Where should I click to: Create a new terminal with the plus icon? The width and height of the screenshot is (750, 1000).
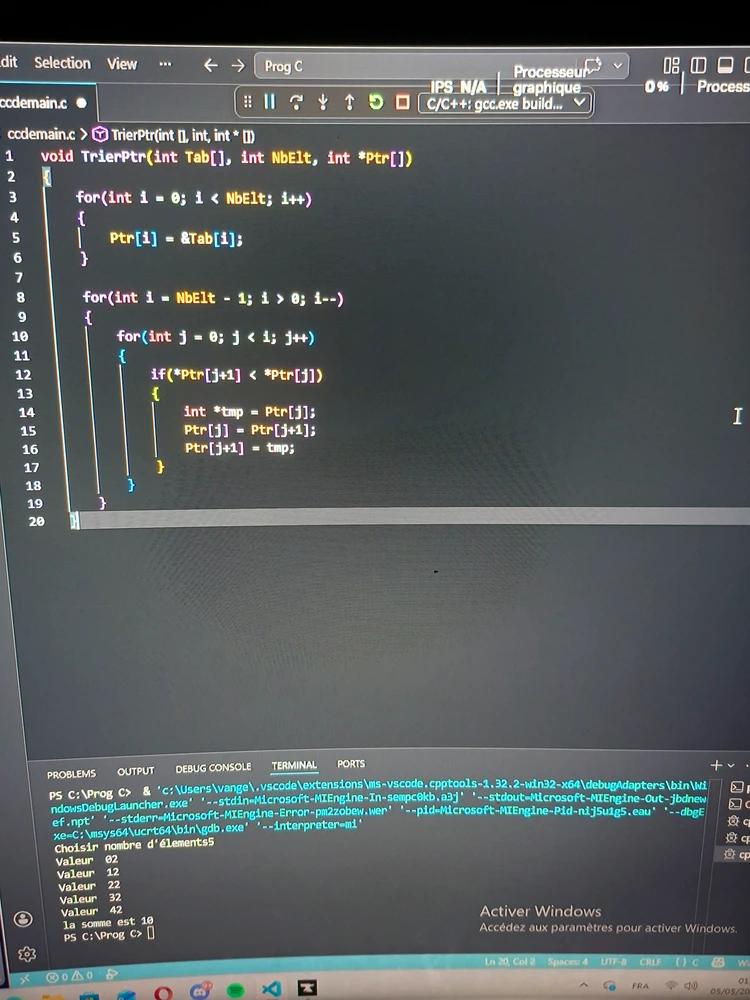click(x=716, y=765)
